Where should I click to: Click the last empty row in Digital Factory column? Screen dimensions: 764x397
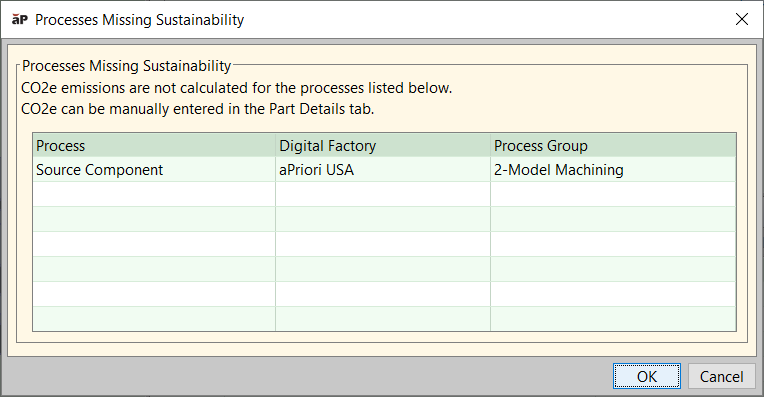[383, 319]
